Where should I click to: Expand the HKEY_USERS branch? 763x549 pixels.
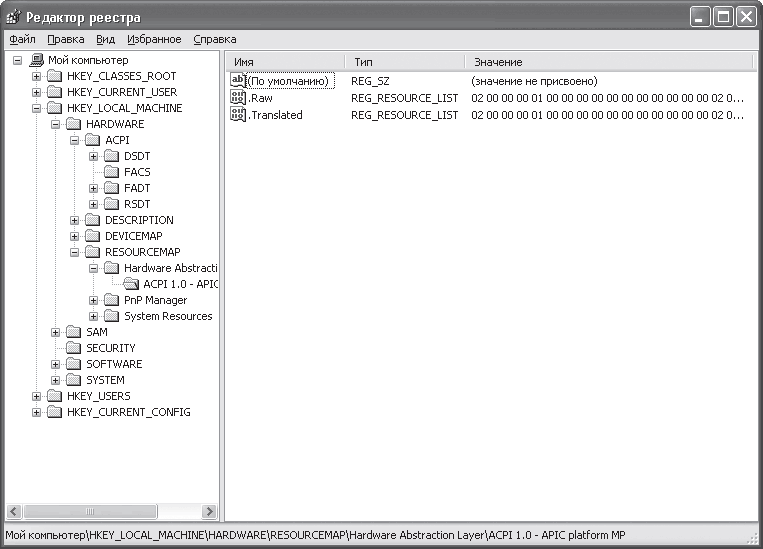point(36,397)
